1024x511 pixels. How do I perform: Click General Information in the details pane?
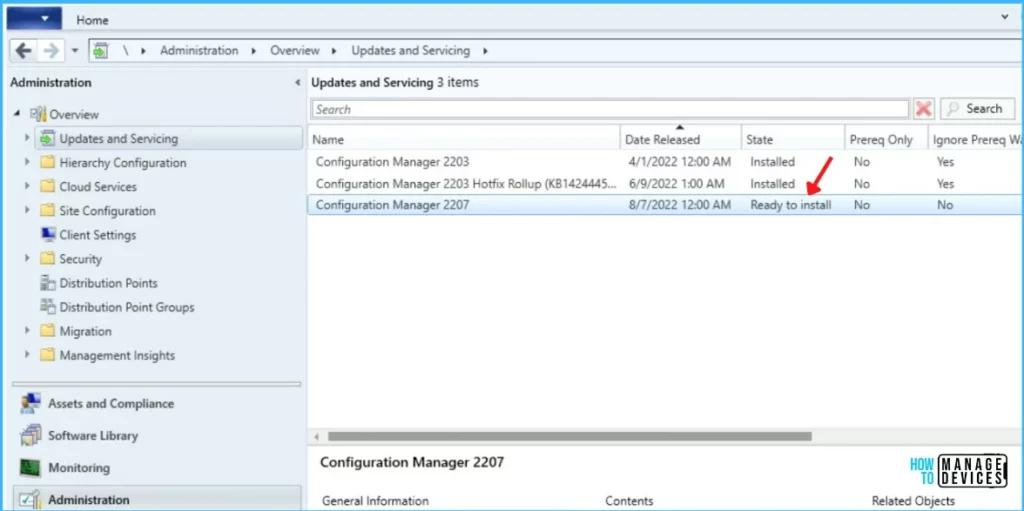[376, 501]
